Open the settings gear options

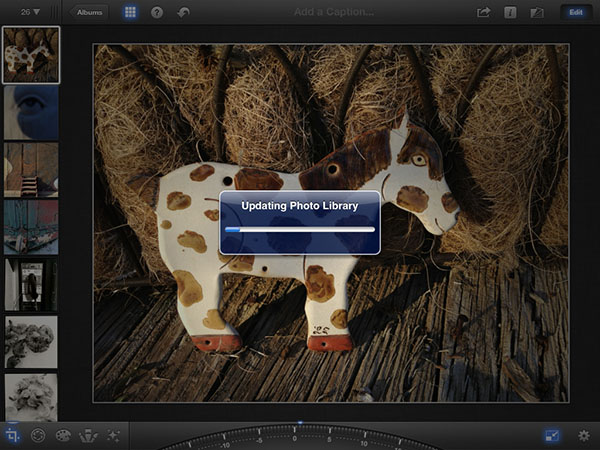(x=584, y=435)
